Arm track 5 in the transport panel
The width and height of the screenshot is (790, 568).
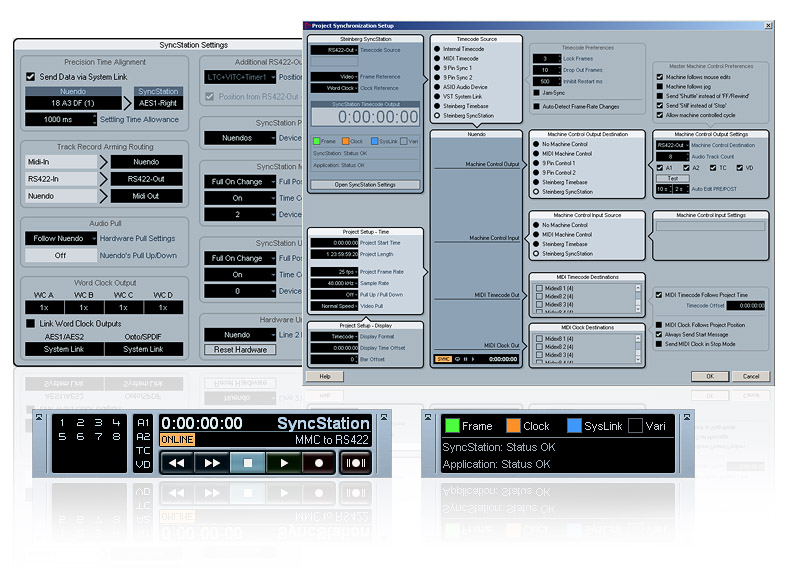(62, 436)
